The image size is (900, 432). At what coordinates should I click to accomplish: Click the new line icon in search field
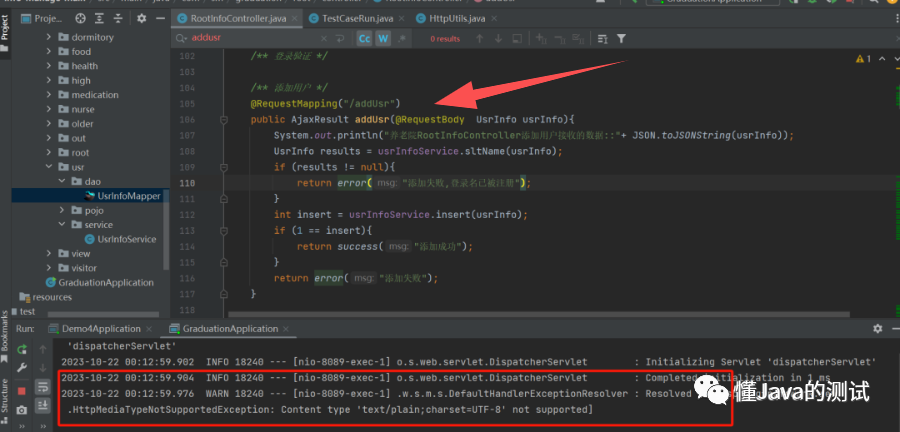(340, 38)
